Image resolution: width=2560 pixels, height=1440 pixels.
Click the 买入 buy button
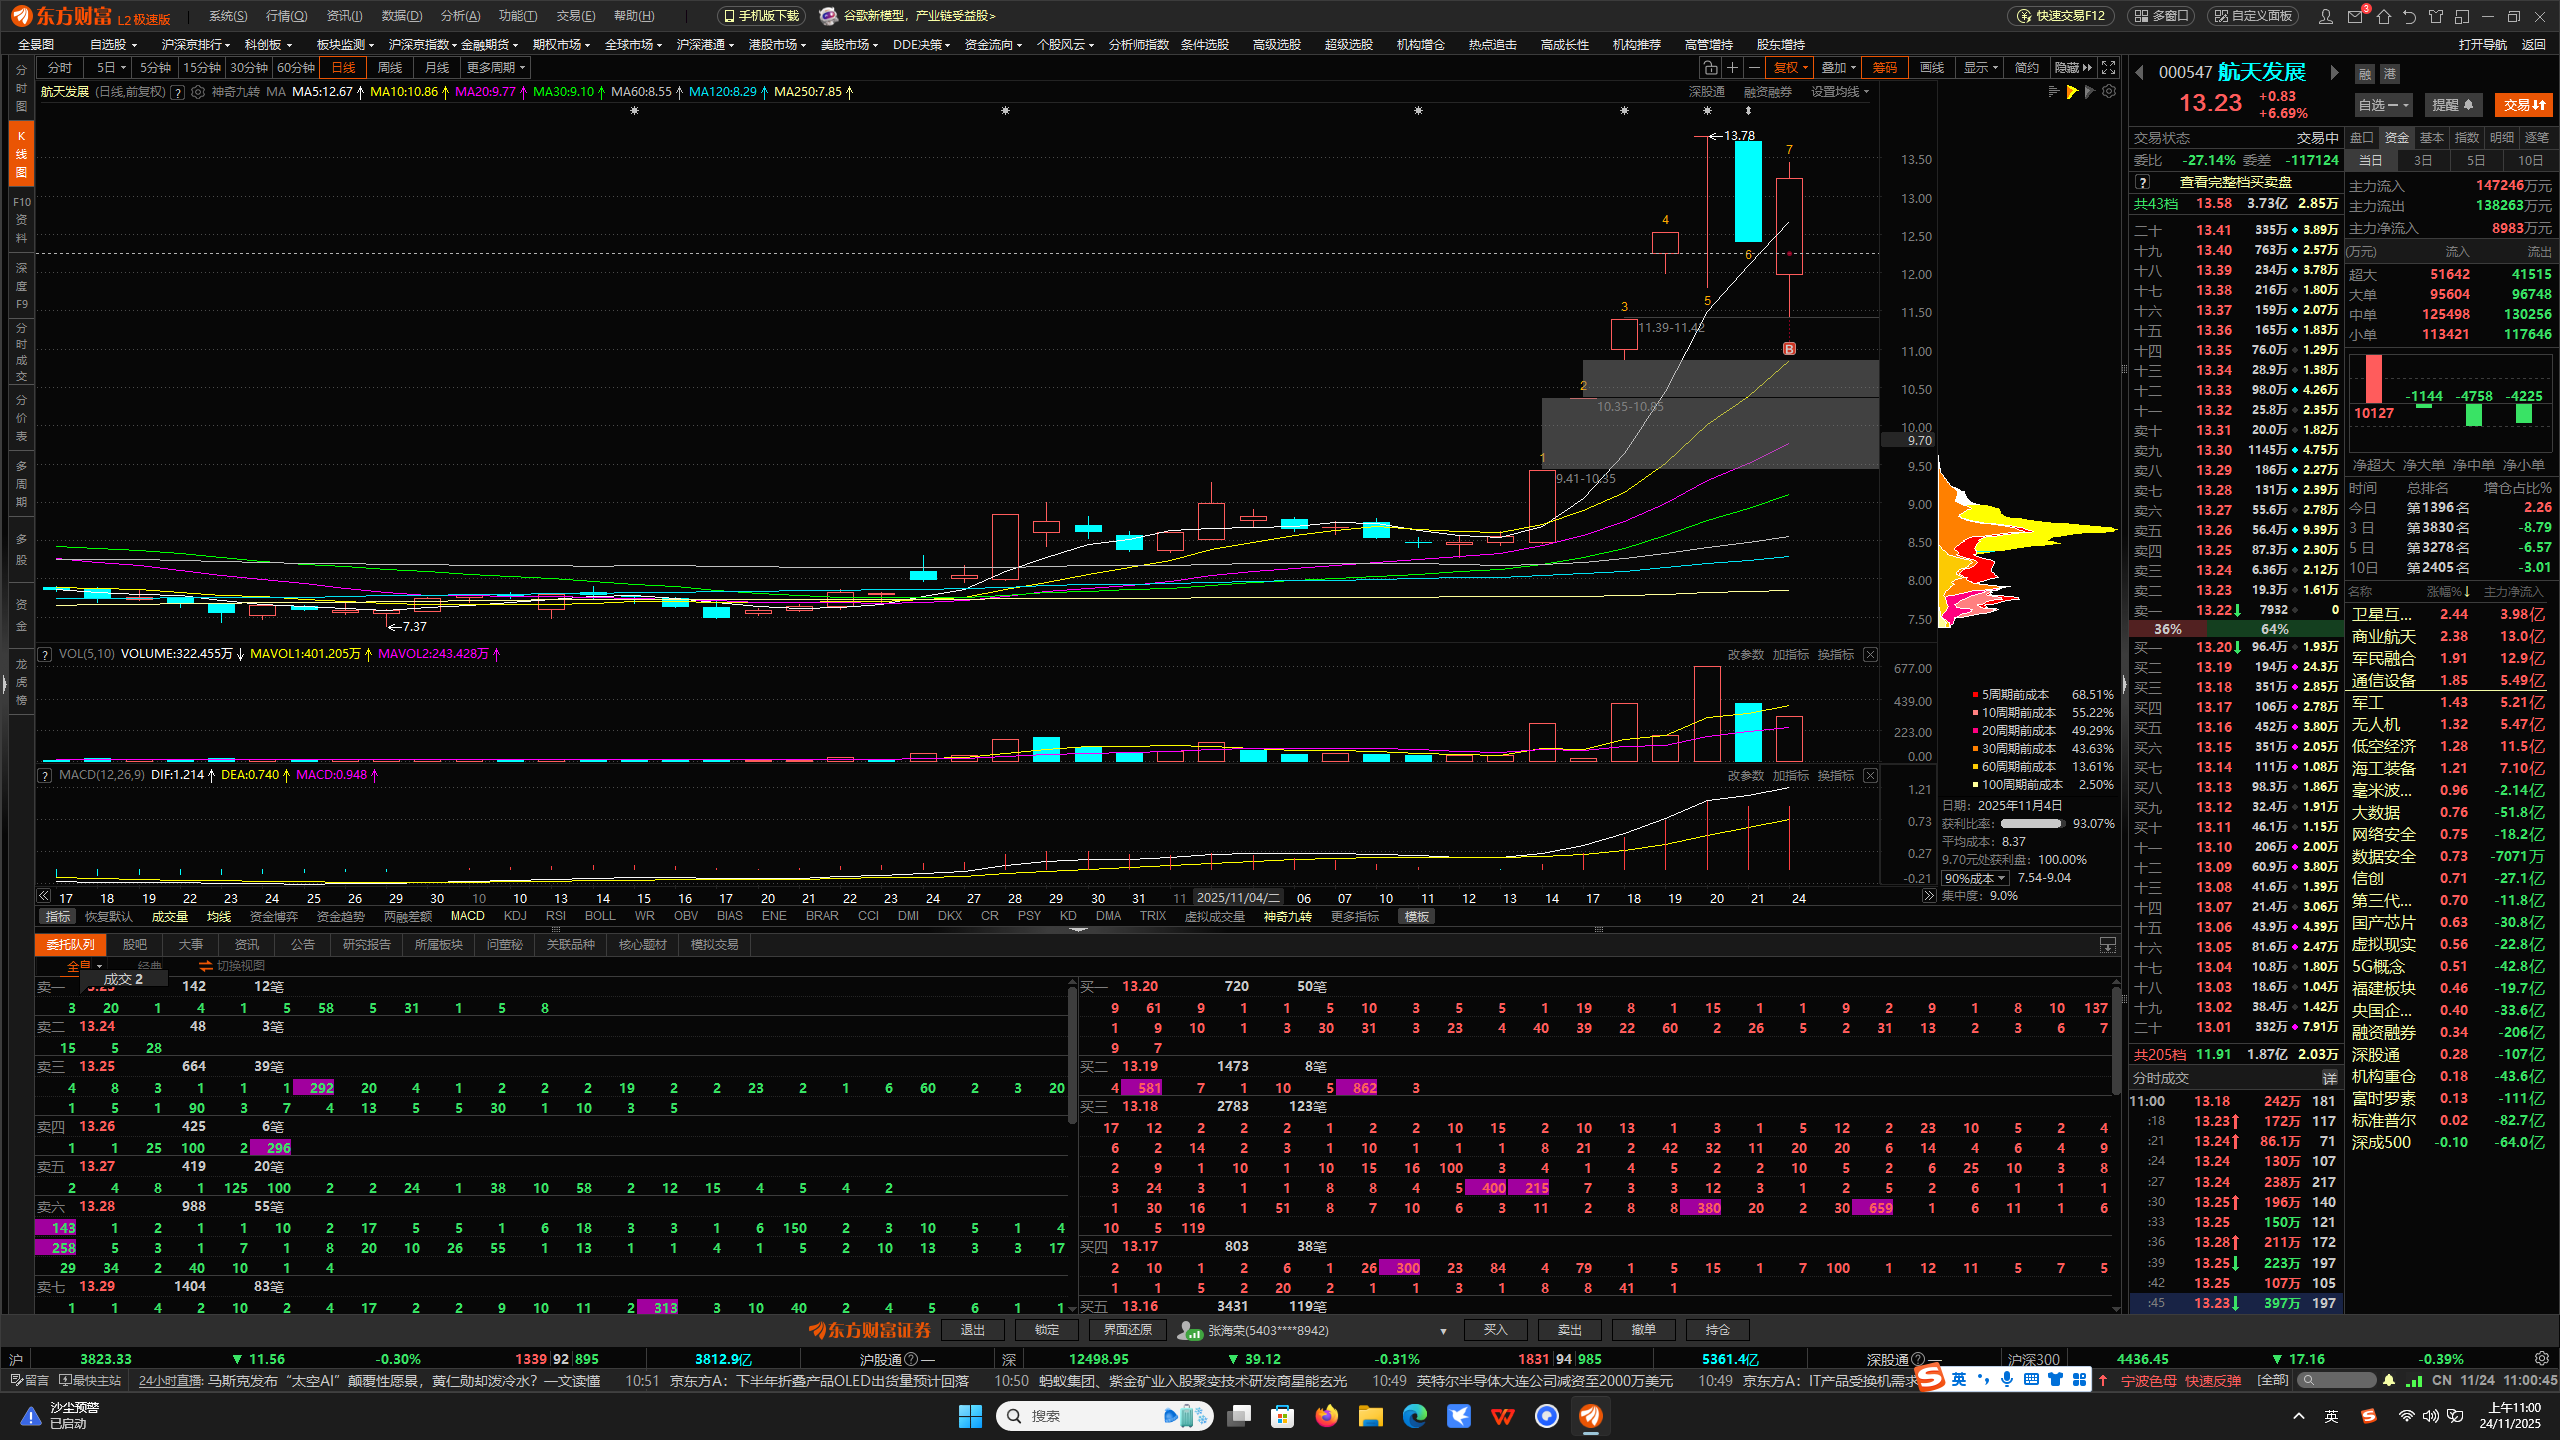pos(1495,1330)
